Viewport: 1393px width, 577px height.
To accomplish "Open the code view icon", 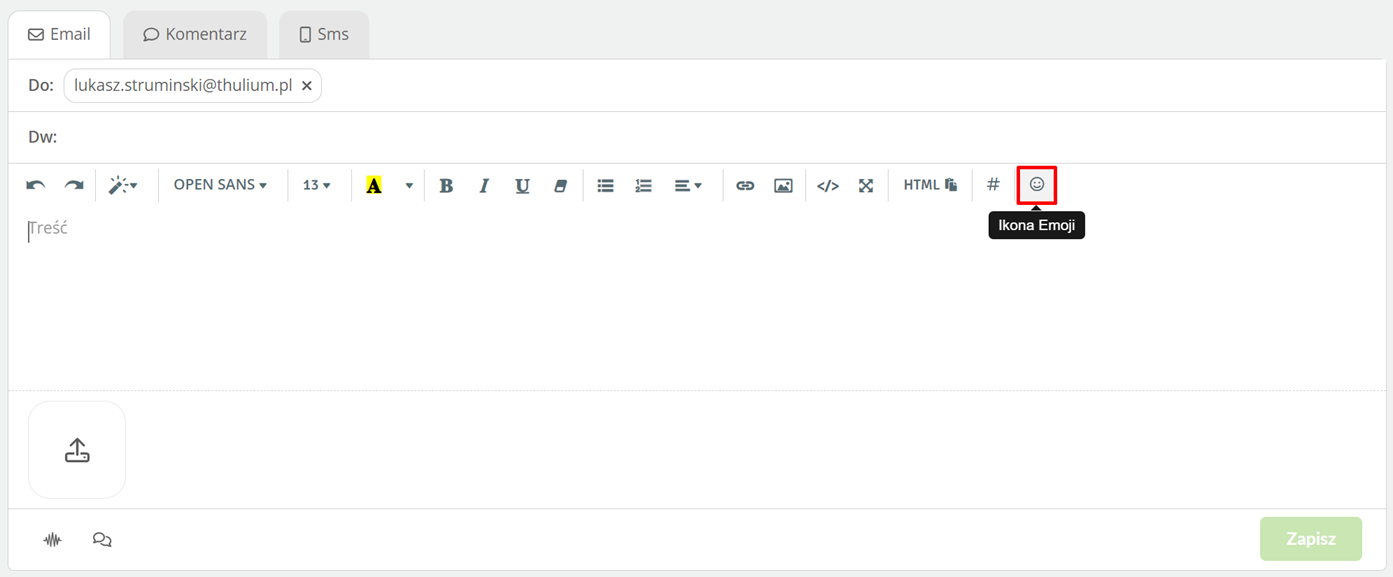I will tap(828, 185).
